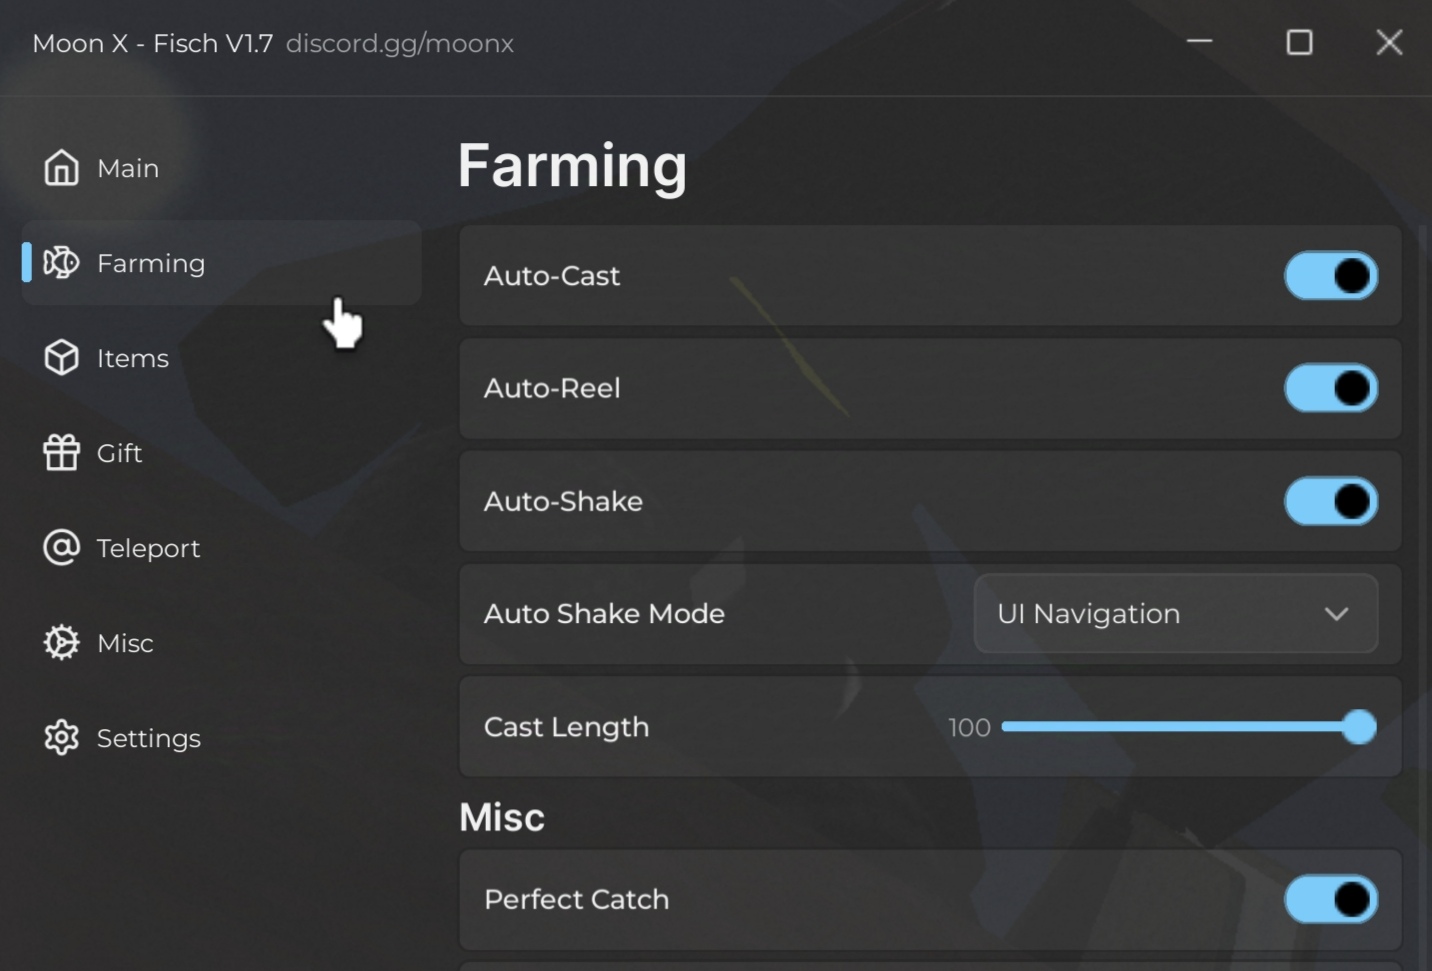
Task: Click the Misc gear-play icon
Action: 61,643
